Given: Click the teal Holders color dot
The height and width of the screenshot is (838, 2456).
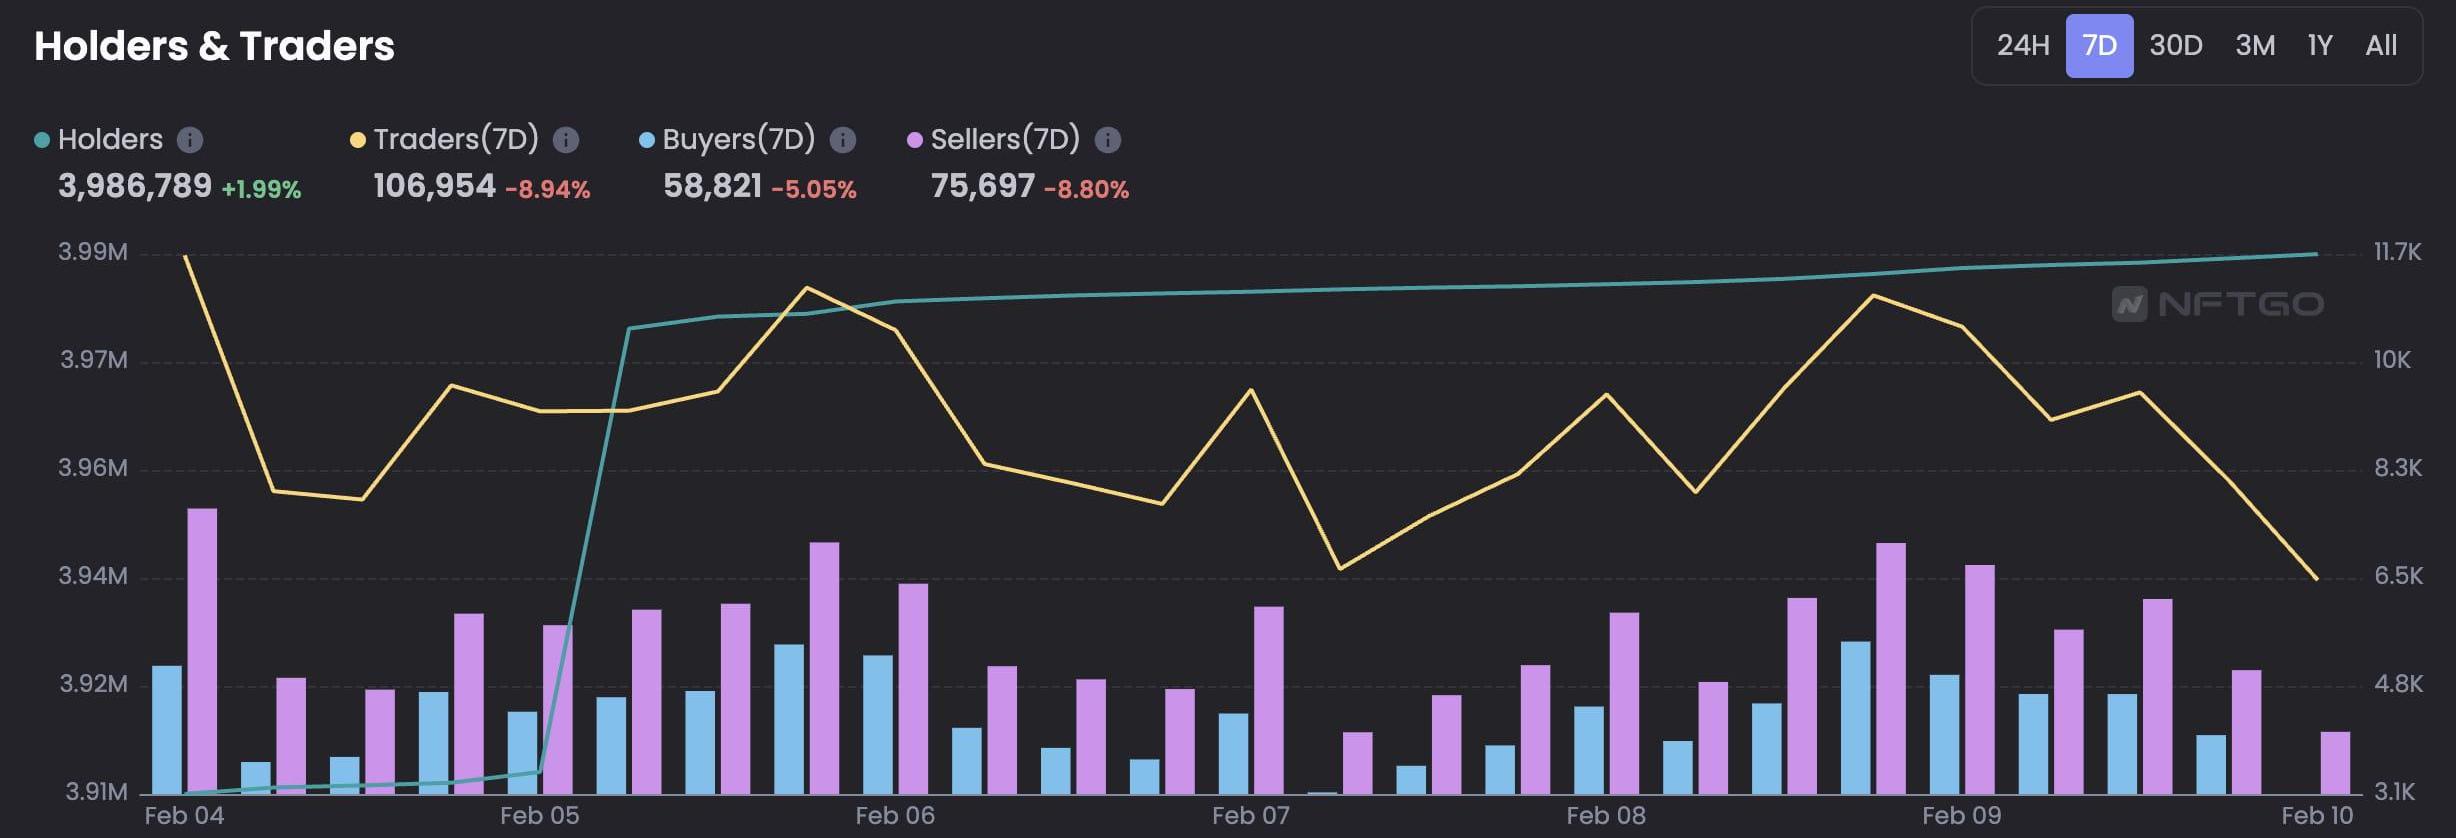Looking at the screenshot, I should pyautogui.click(x=42, y=140).
